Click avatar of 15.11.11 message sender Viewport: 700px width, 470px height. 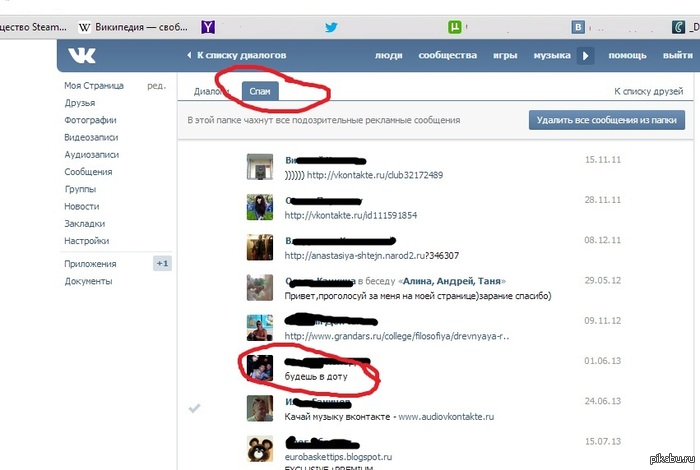pos(260,167)
